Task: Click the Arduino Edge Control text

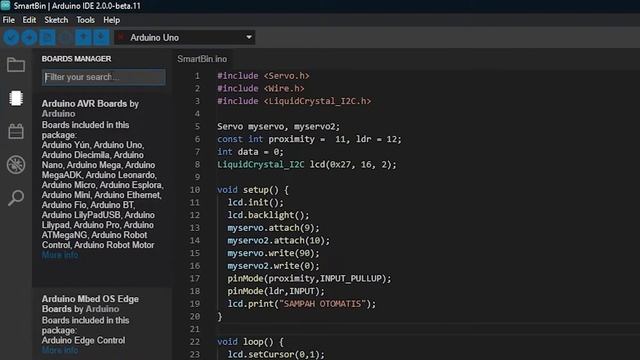Action: tap(83, 340)
